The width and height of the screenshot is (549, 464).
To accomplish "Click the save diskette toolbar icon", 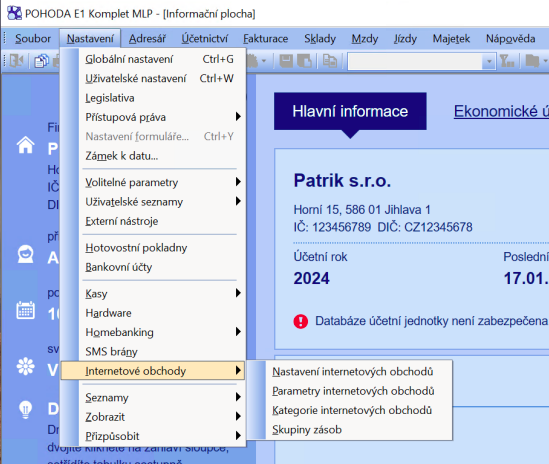I will (286, 61).
